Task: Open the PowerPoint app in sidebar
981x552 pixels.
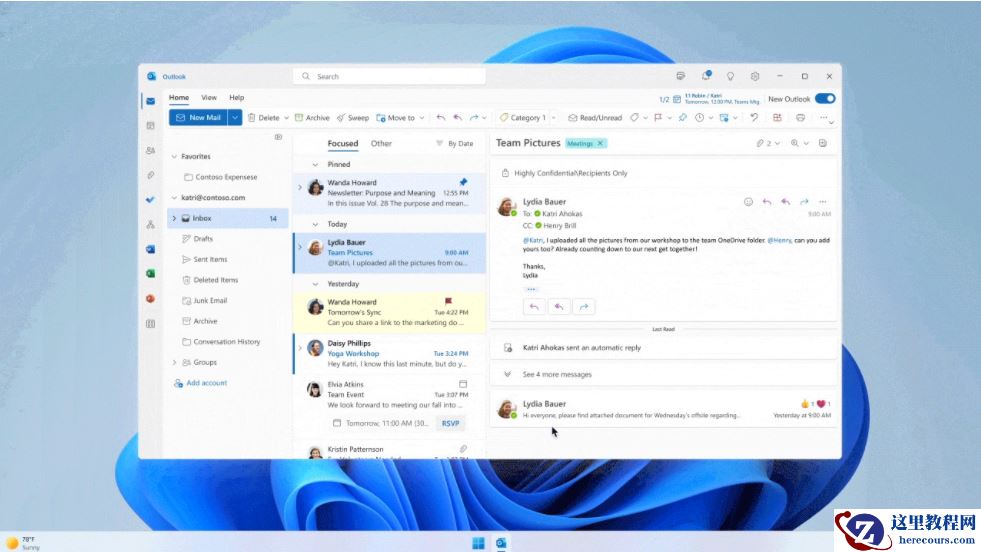Action: [x=151, y=299]
